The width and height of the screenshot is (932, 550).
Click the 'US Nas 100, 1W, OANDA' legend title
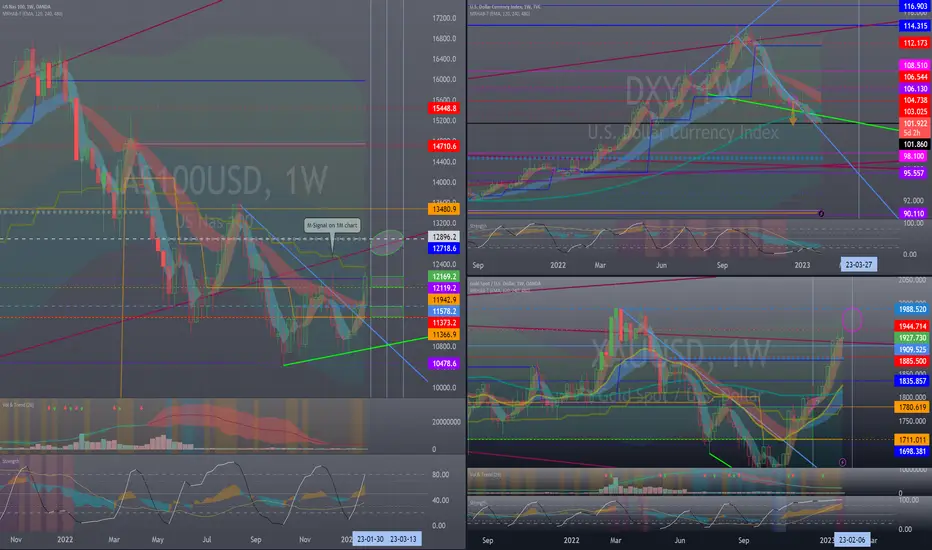26,7
